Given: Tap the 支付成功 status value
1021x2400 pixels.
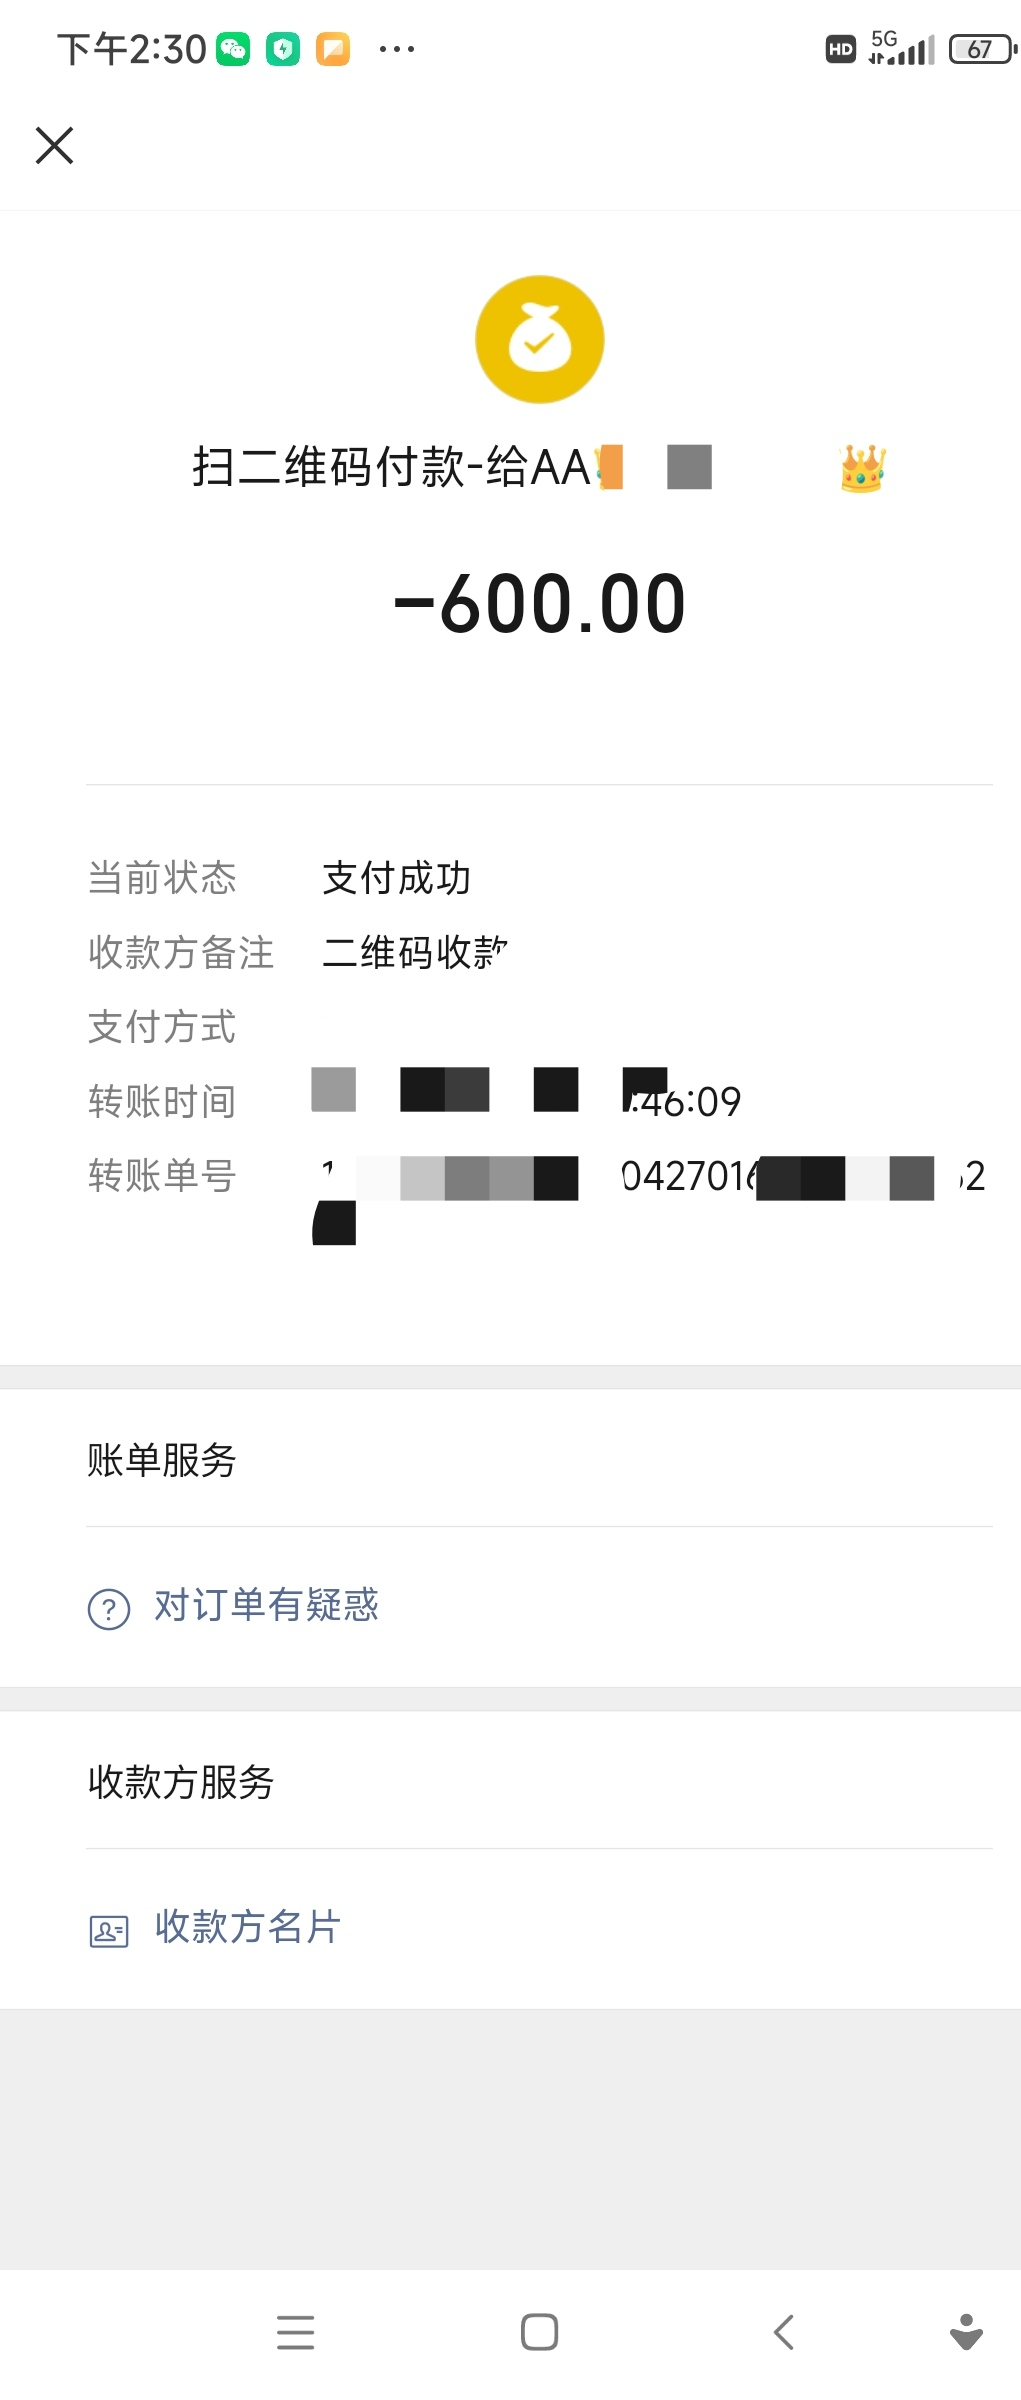Looking at the screenshot, I should (x=396, y=878).
